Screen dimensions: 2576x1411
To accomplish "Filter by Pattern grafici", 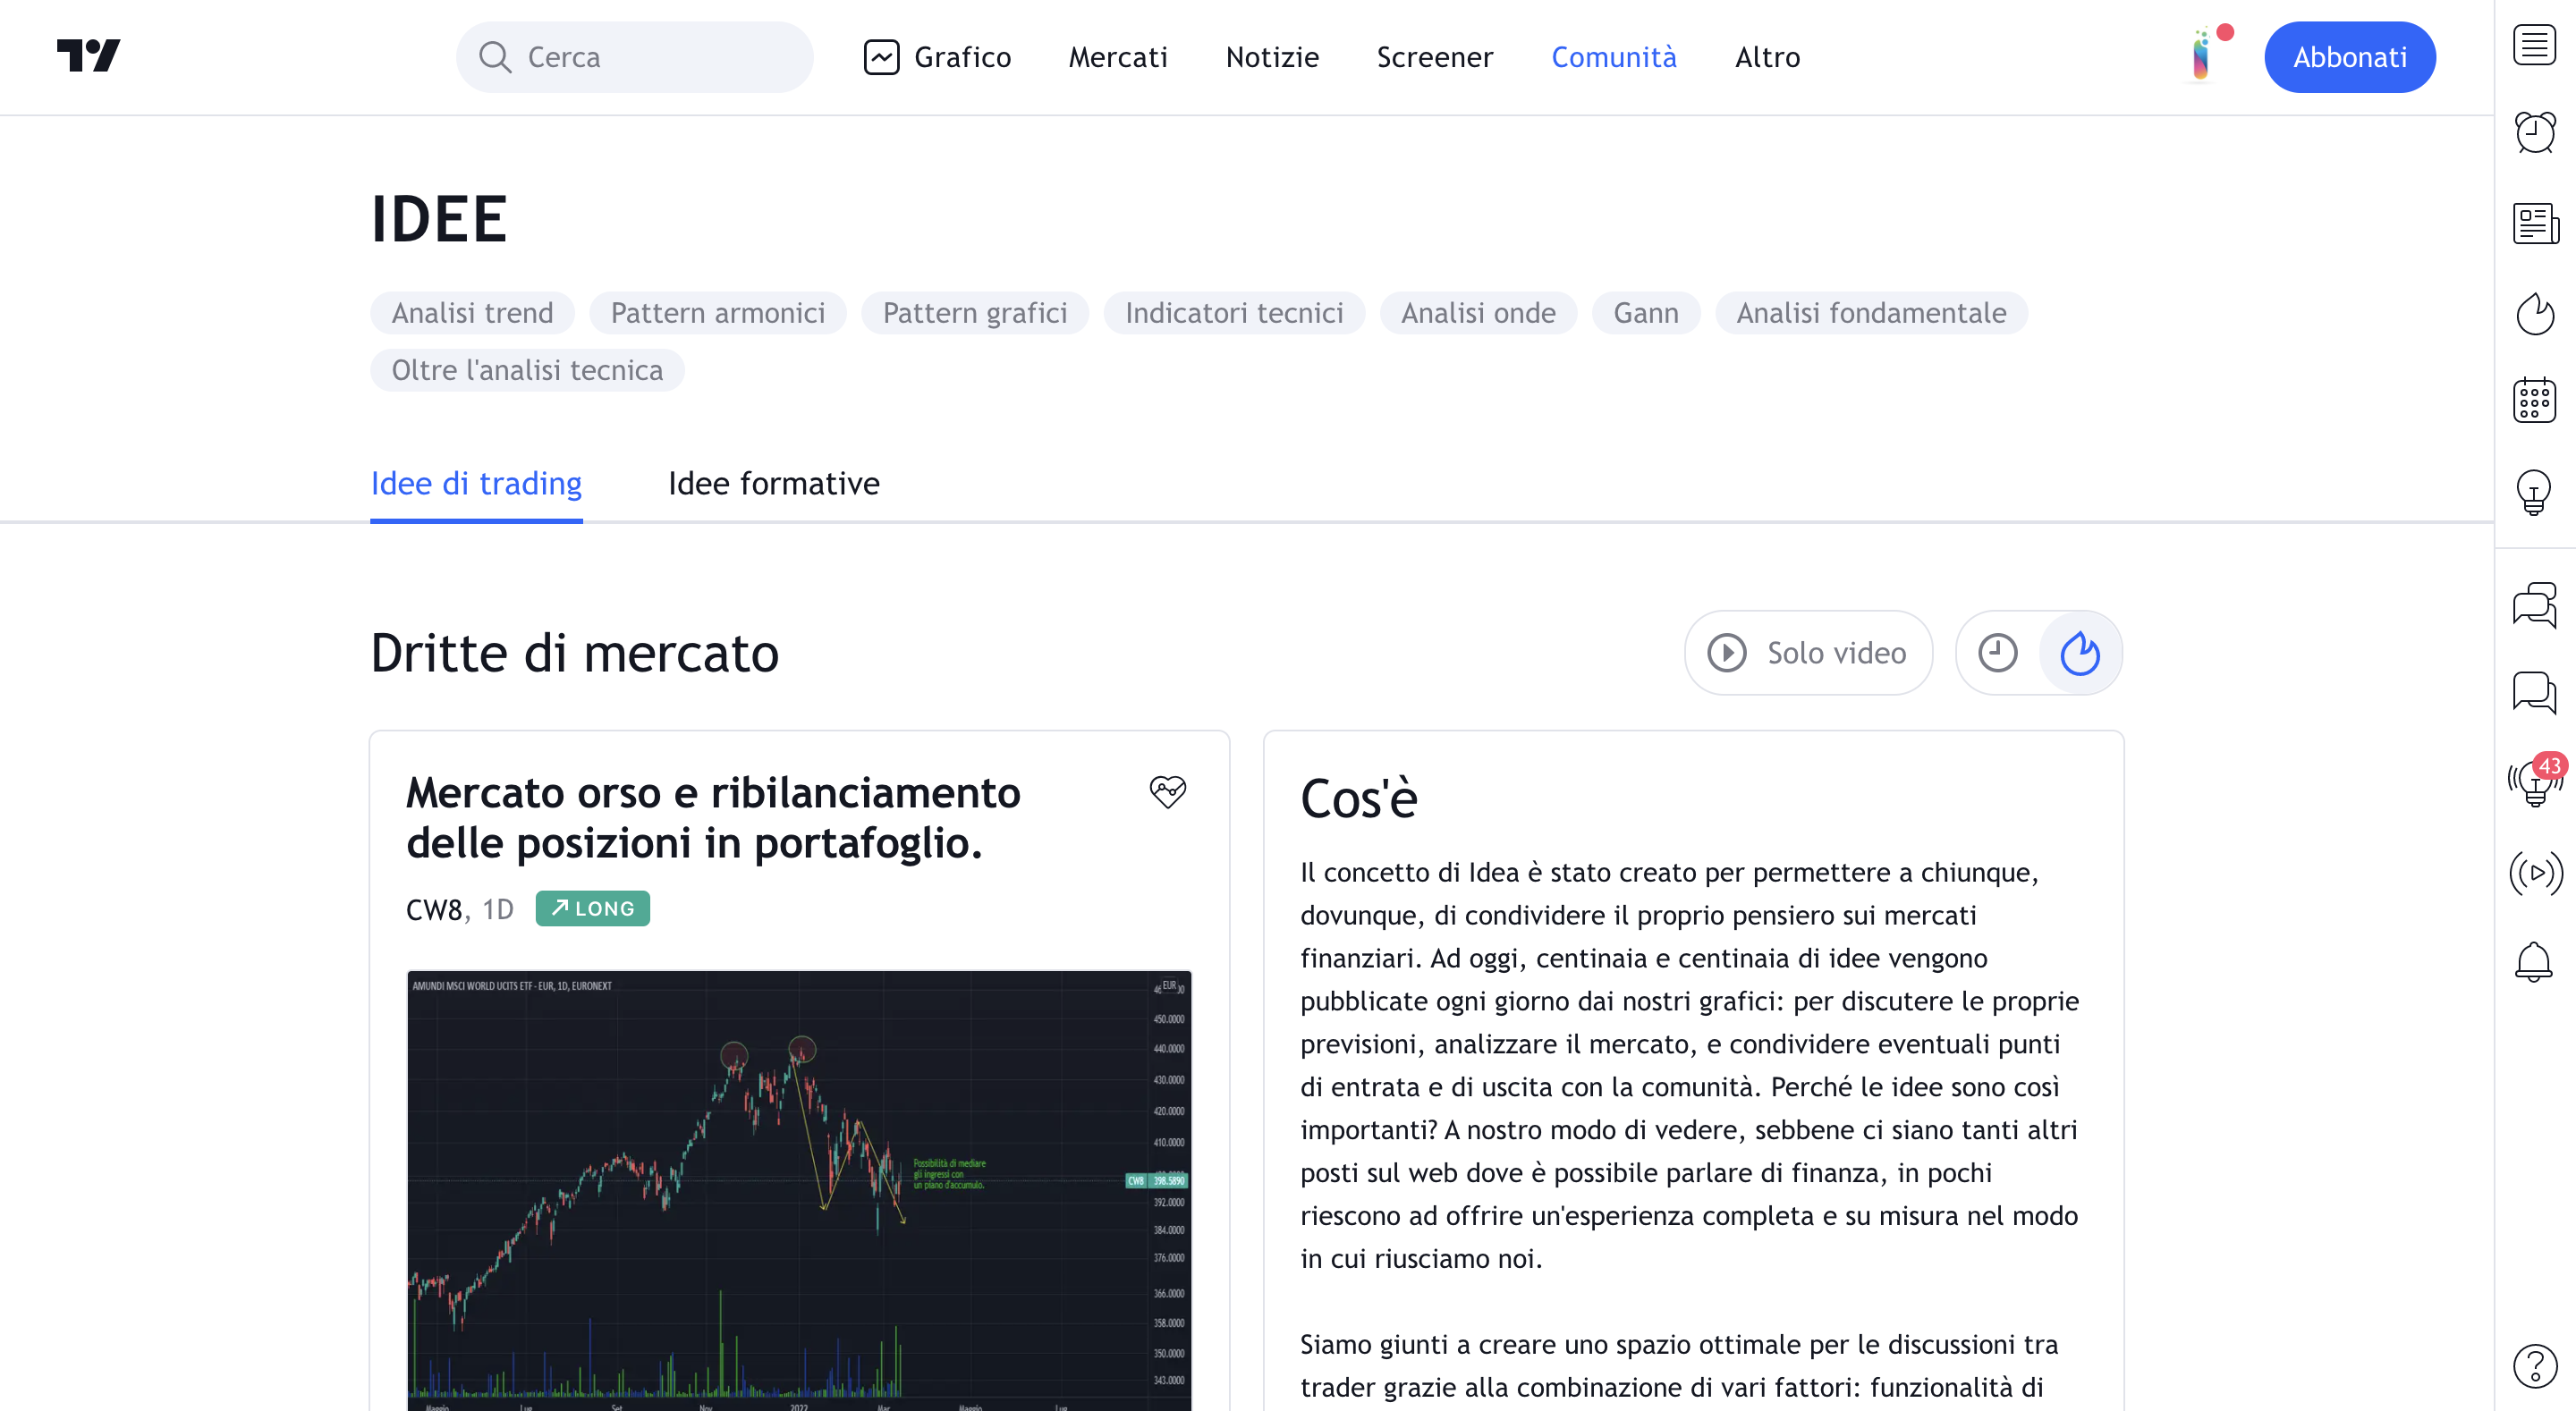I will 975,313.
